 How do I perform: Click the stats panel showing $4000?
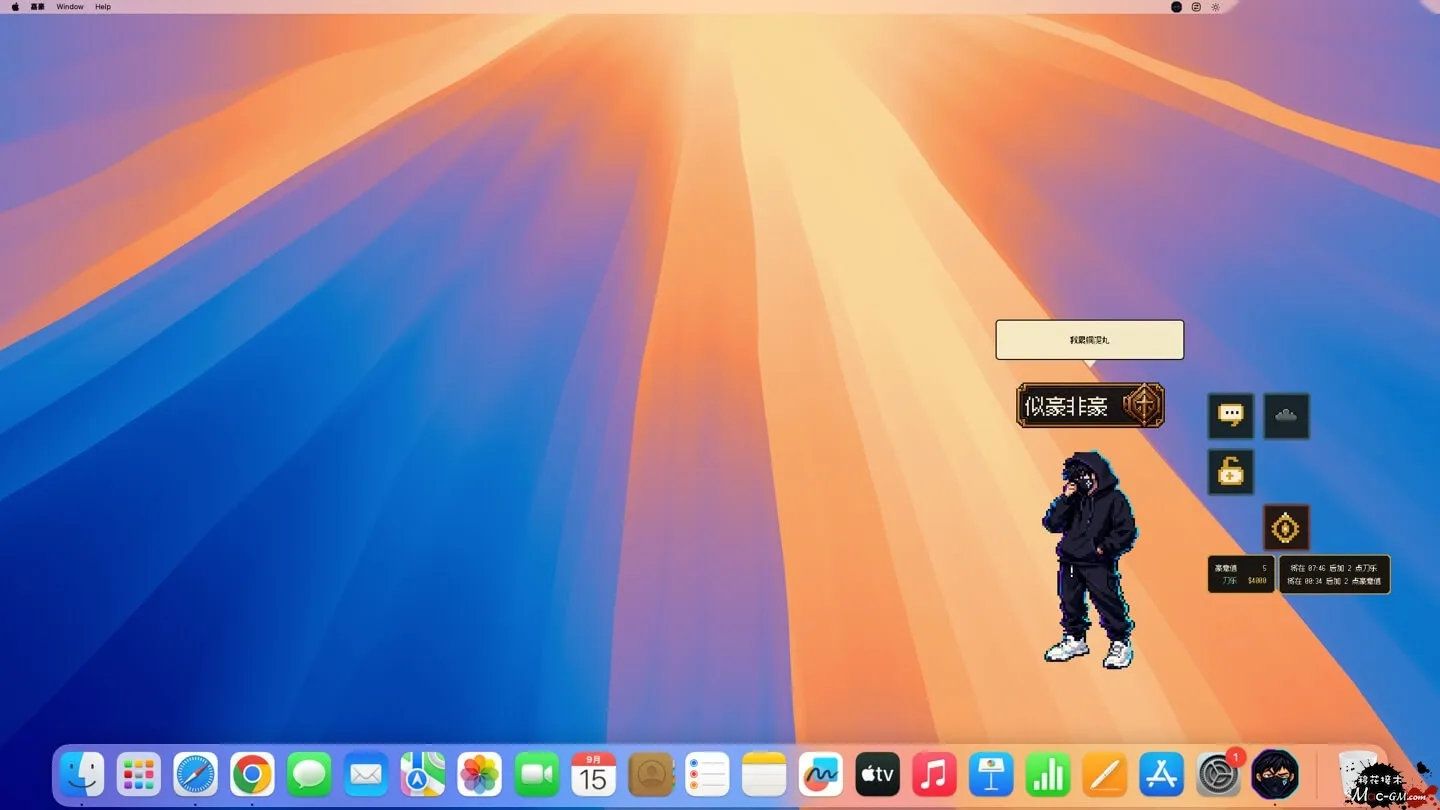click(x=1241, y=574)
